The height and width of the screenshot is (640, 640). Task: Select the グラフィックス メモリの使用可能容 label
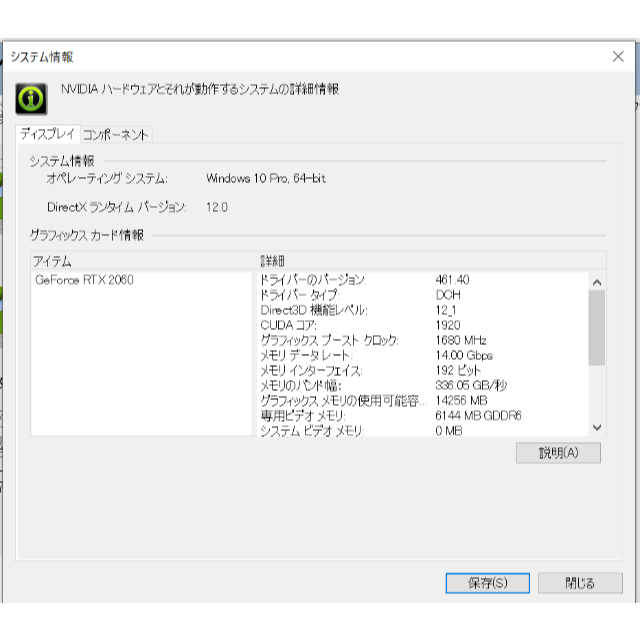[343, 401]
